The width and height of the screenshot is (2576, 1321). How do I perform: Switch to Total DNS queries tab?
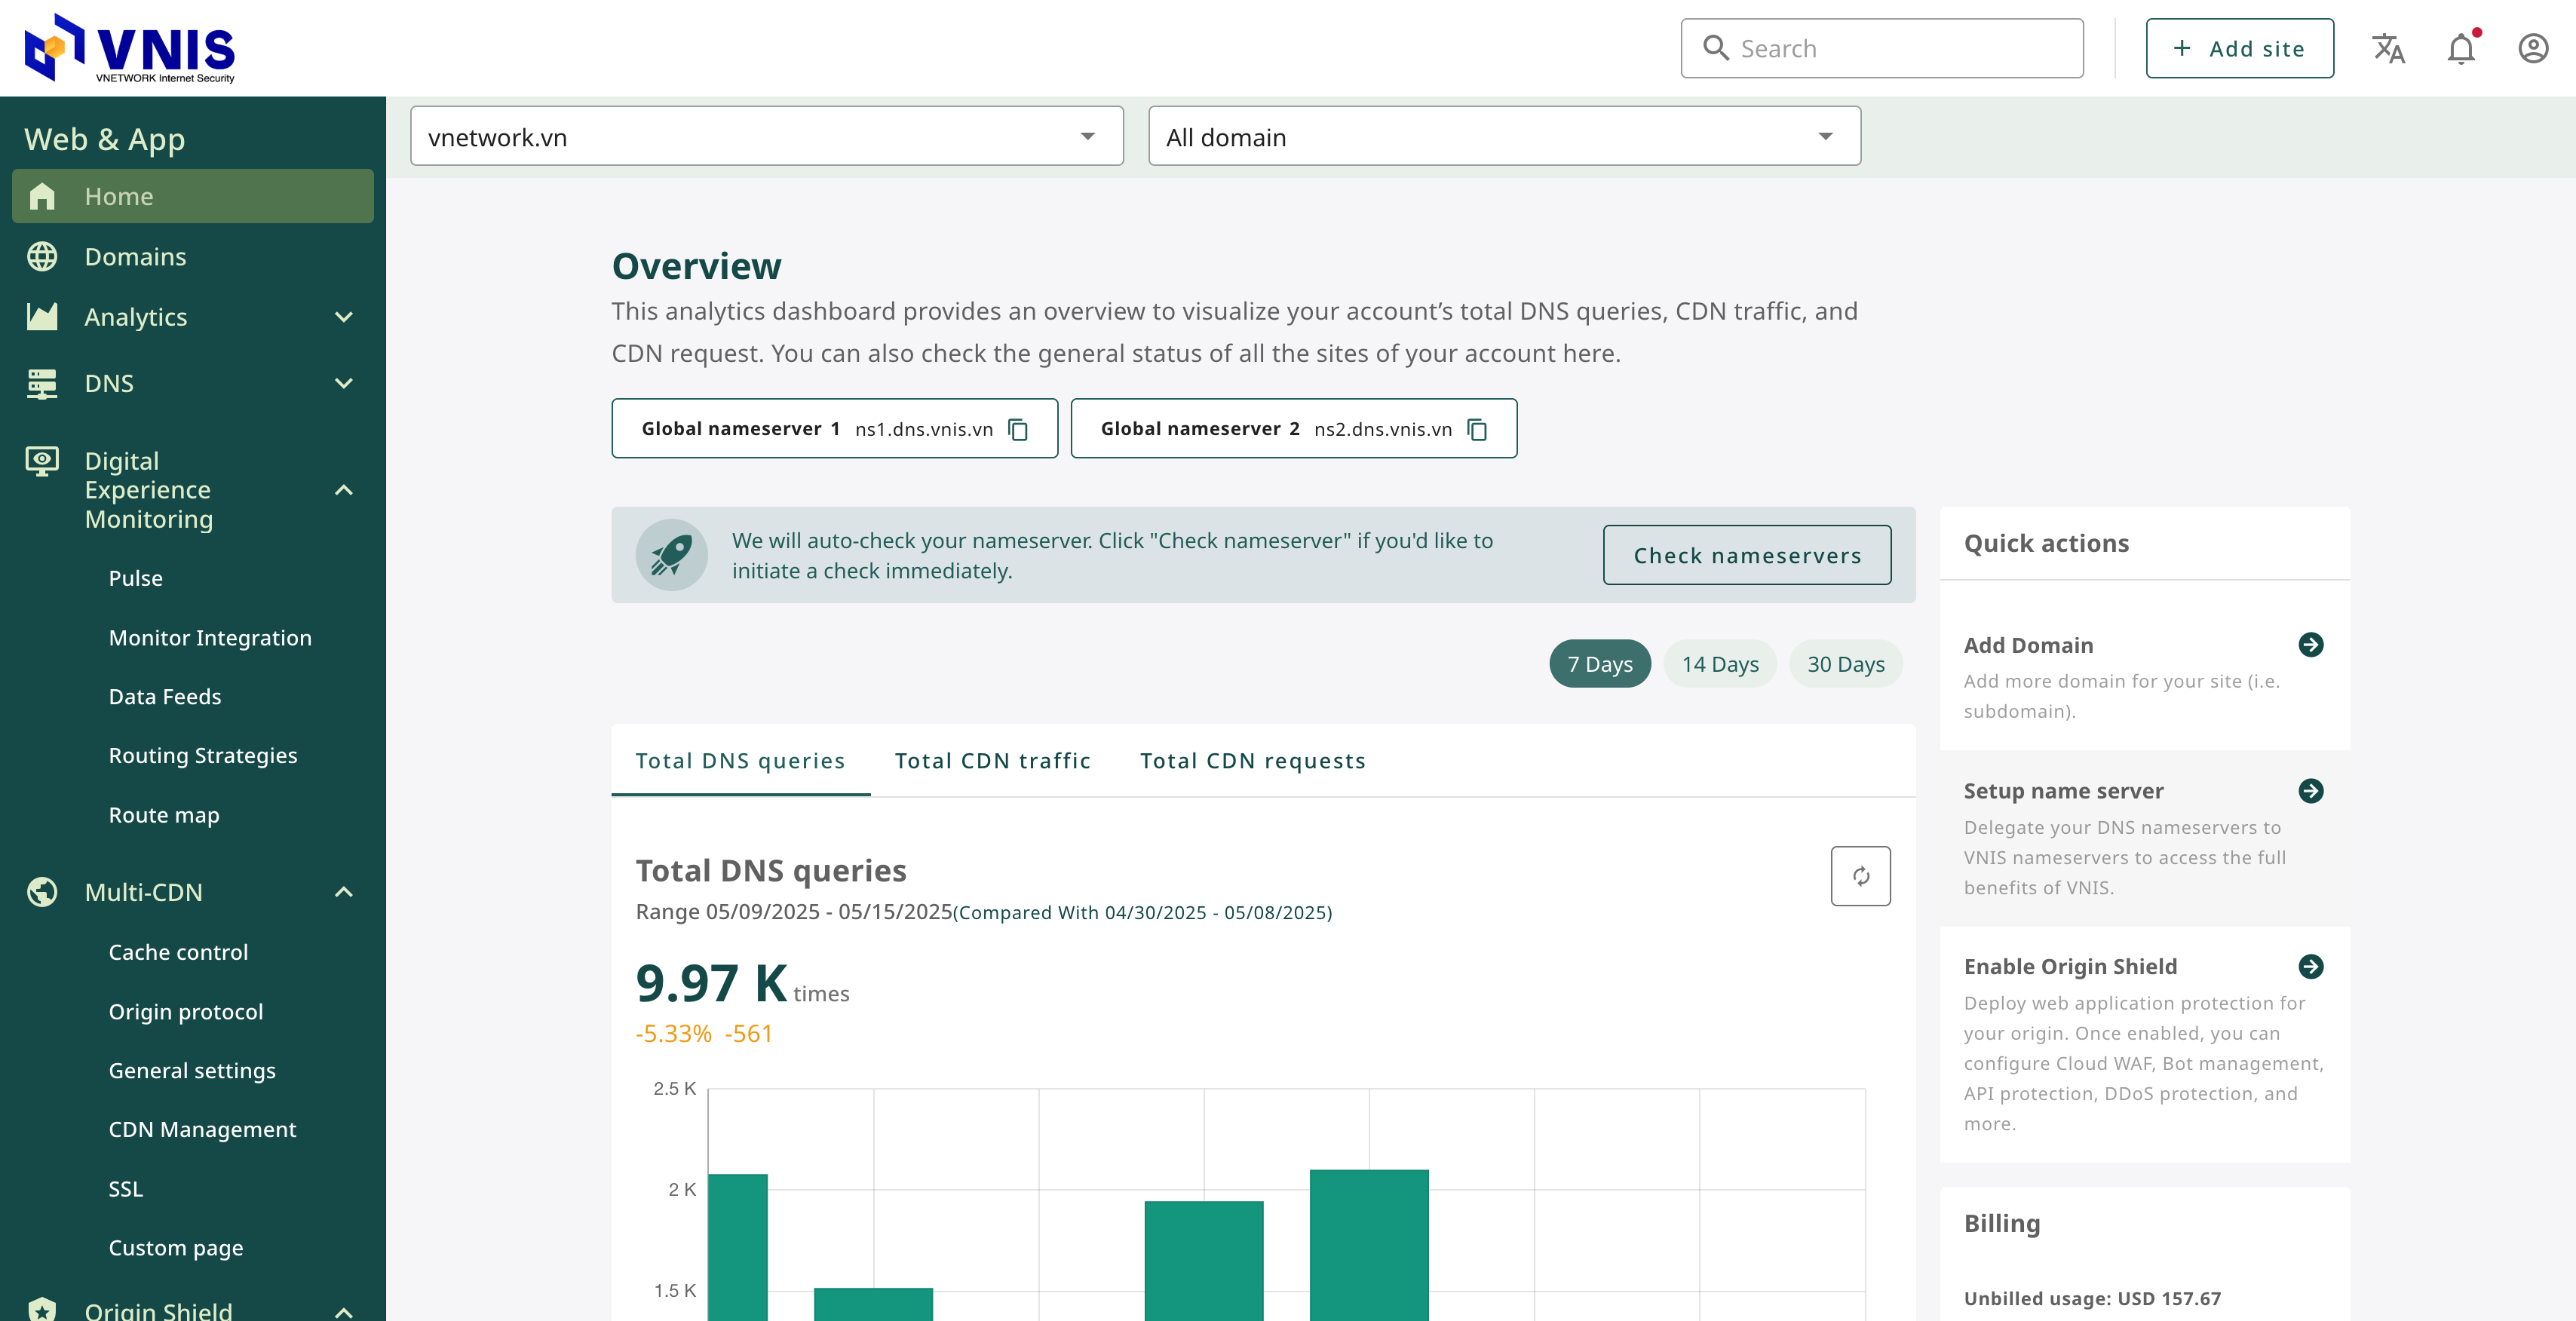(740, 761)
